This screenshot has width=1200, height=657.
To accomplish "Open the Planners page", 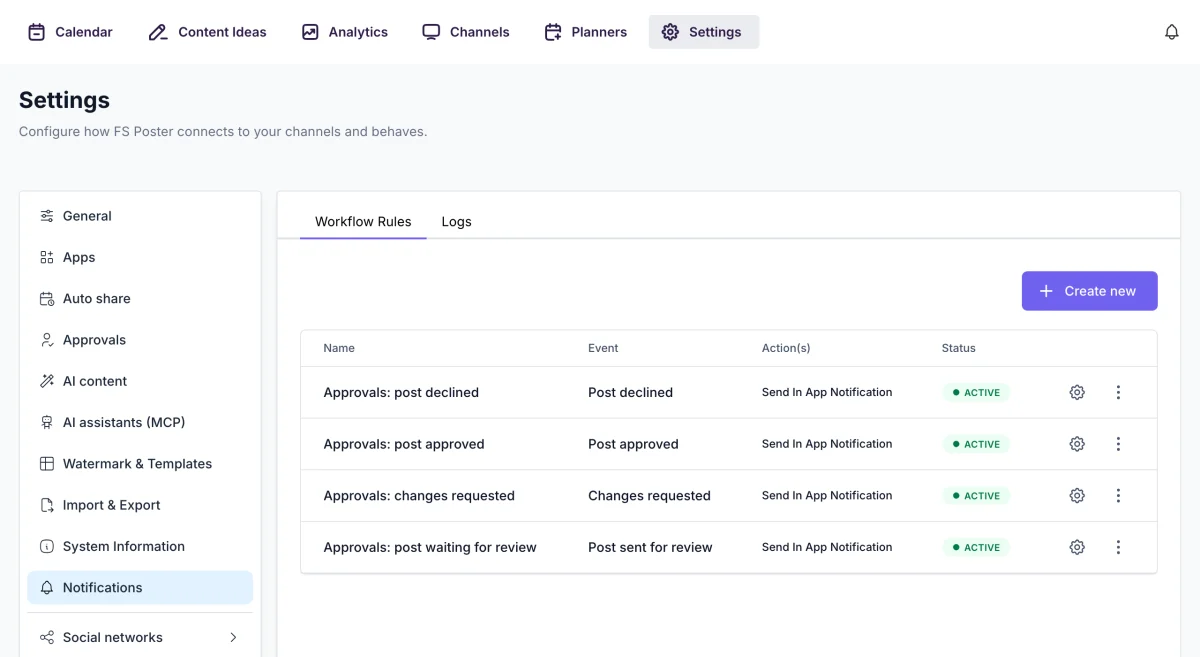I will tap(585, 32).
